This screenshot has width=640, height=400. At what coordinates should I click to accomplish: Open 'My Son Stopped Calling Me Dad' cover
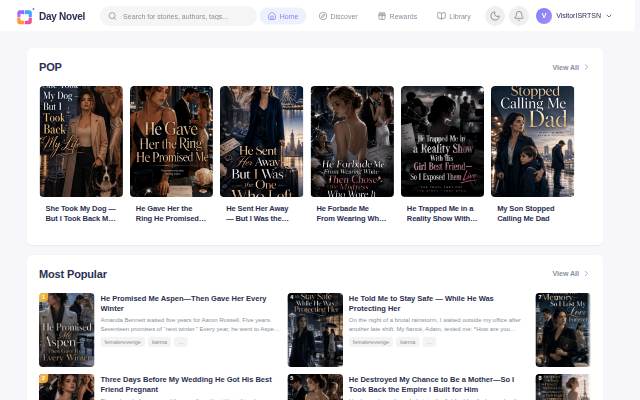point(533,141)
